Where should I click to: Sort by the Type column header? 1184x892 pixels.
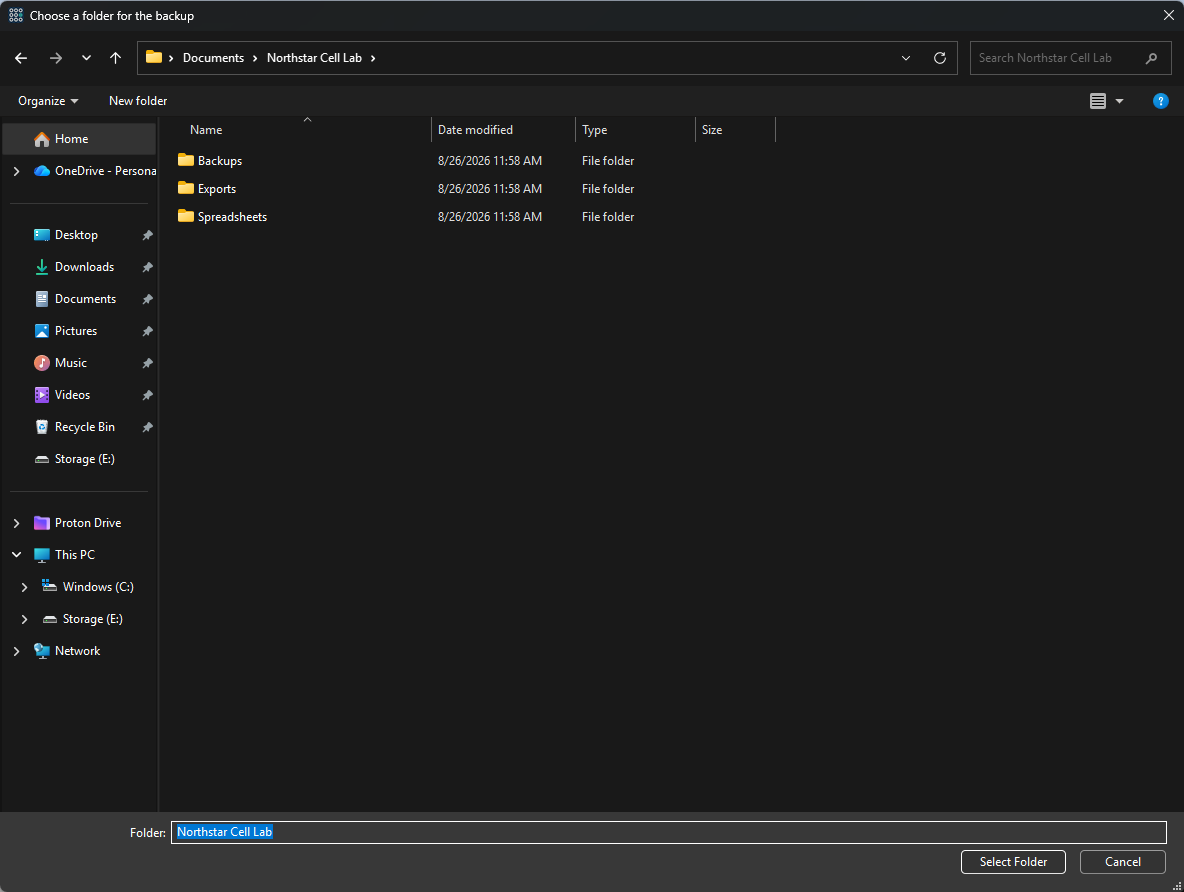pos(635,130)
